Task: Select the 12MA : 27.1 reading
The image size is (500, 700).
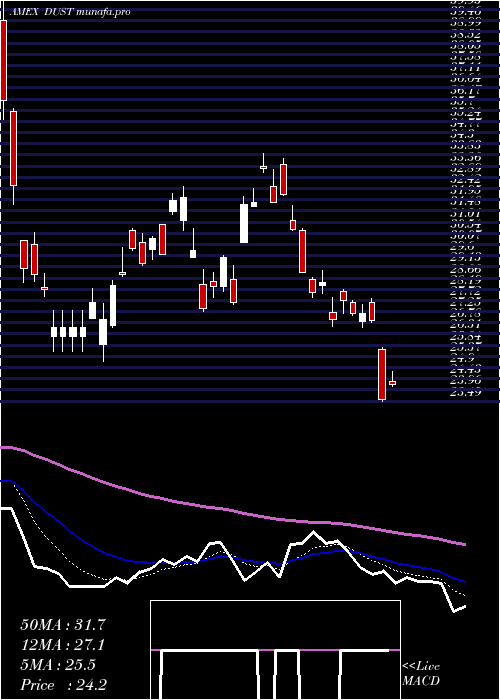Action: coord(63,645)
